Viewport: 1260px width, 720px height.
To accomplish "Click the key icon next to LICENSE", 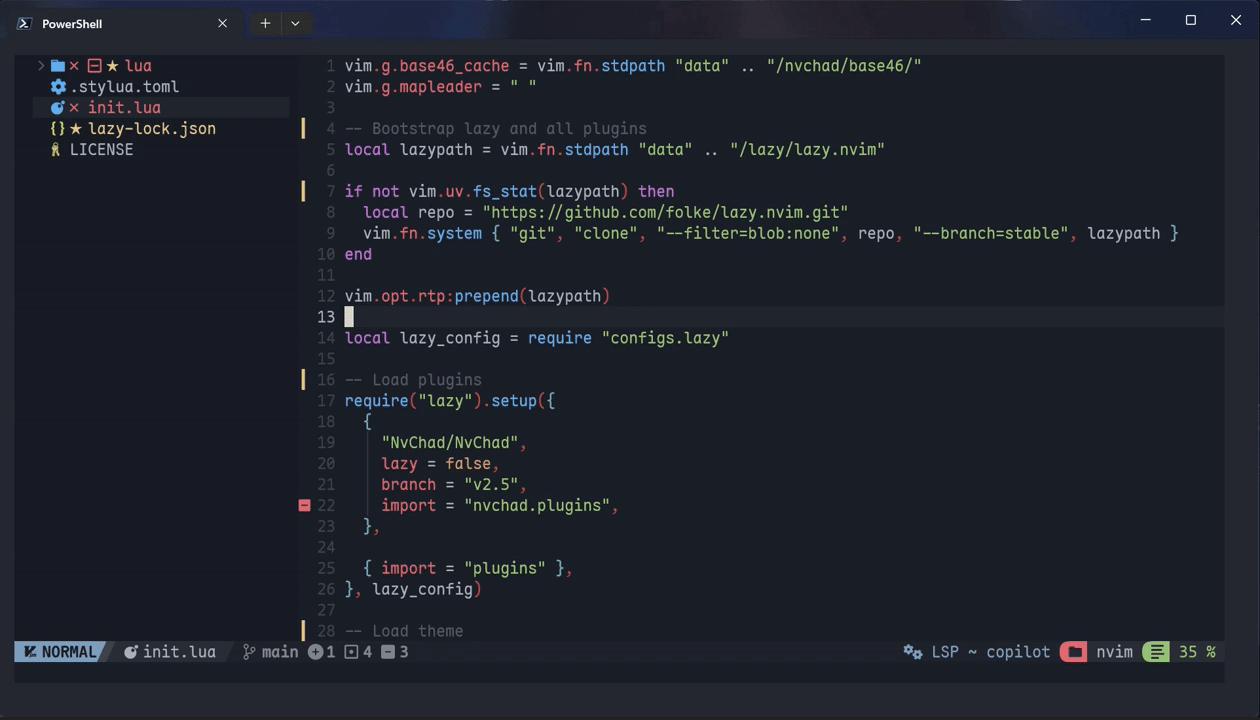I will point(56,149).
